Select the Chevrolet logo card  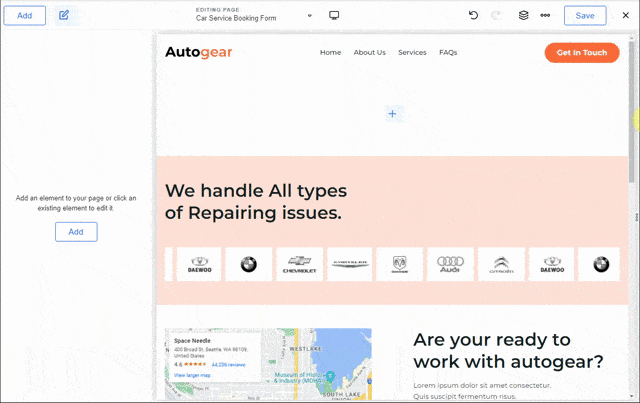(x=300, y=264)
